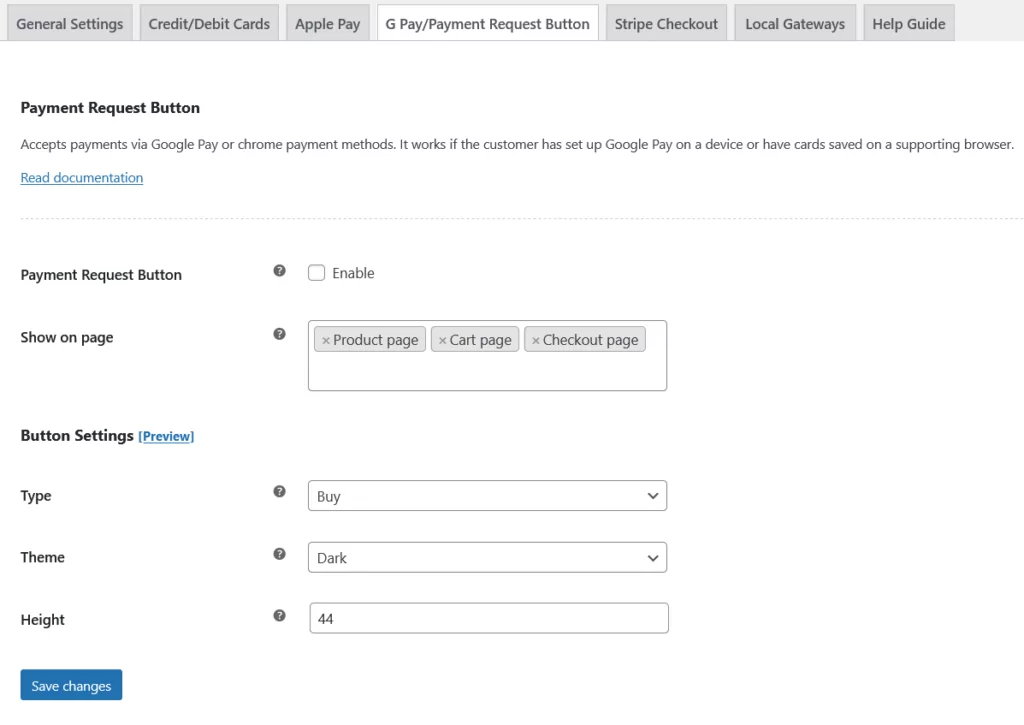Screen dimensions: 1024x725
Task: Remove Checkout page tag
Action: (x=536, y=340)
